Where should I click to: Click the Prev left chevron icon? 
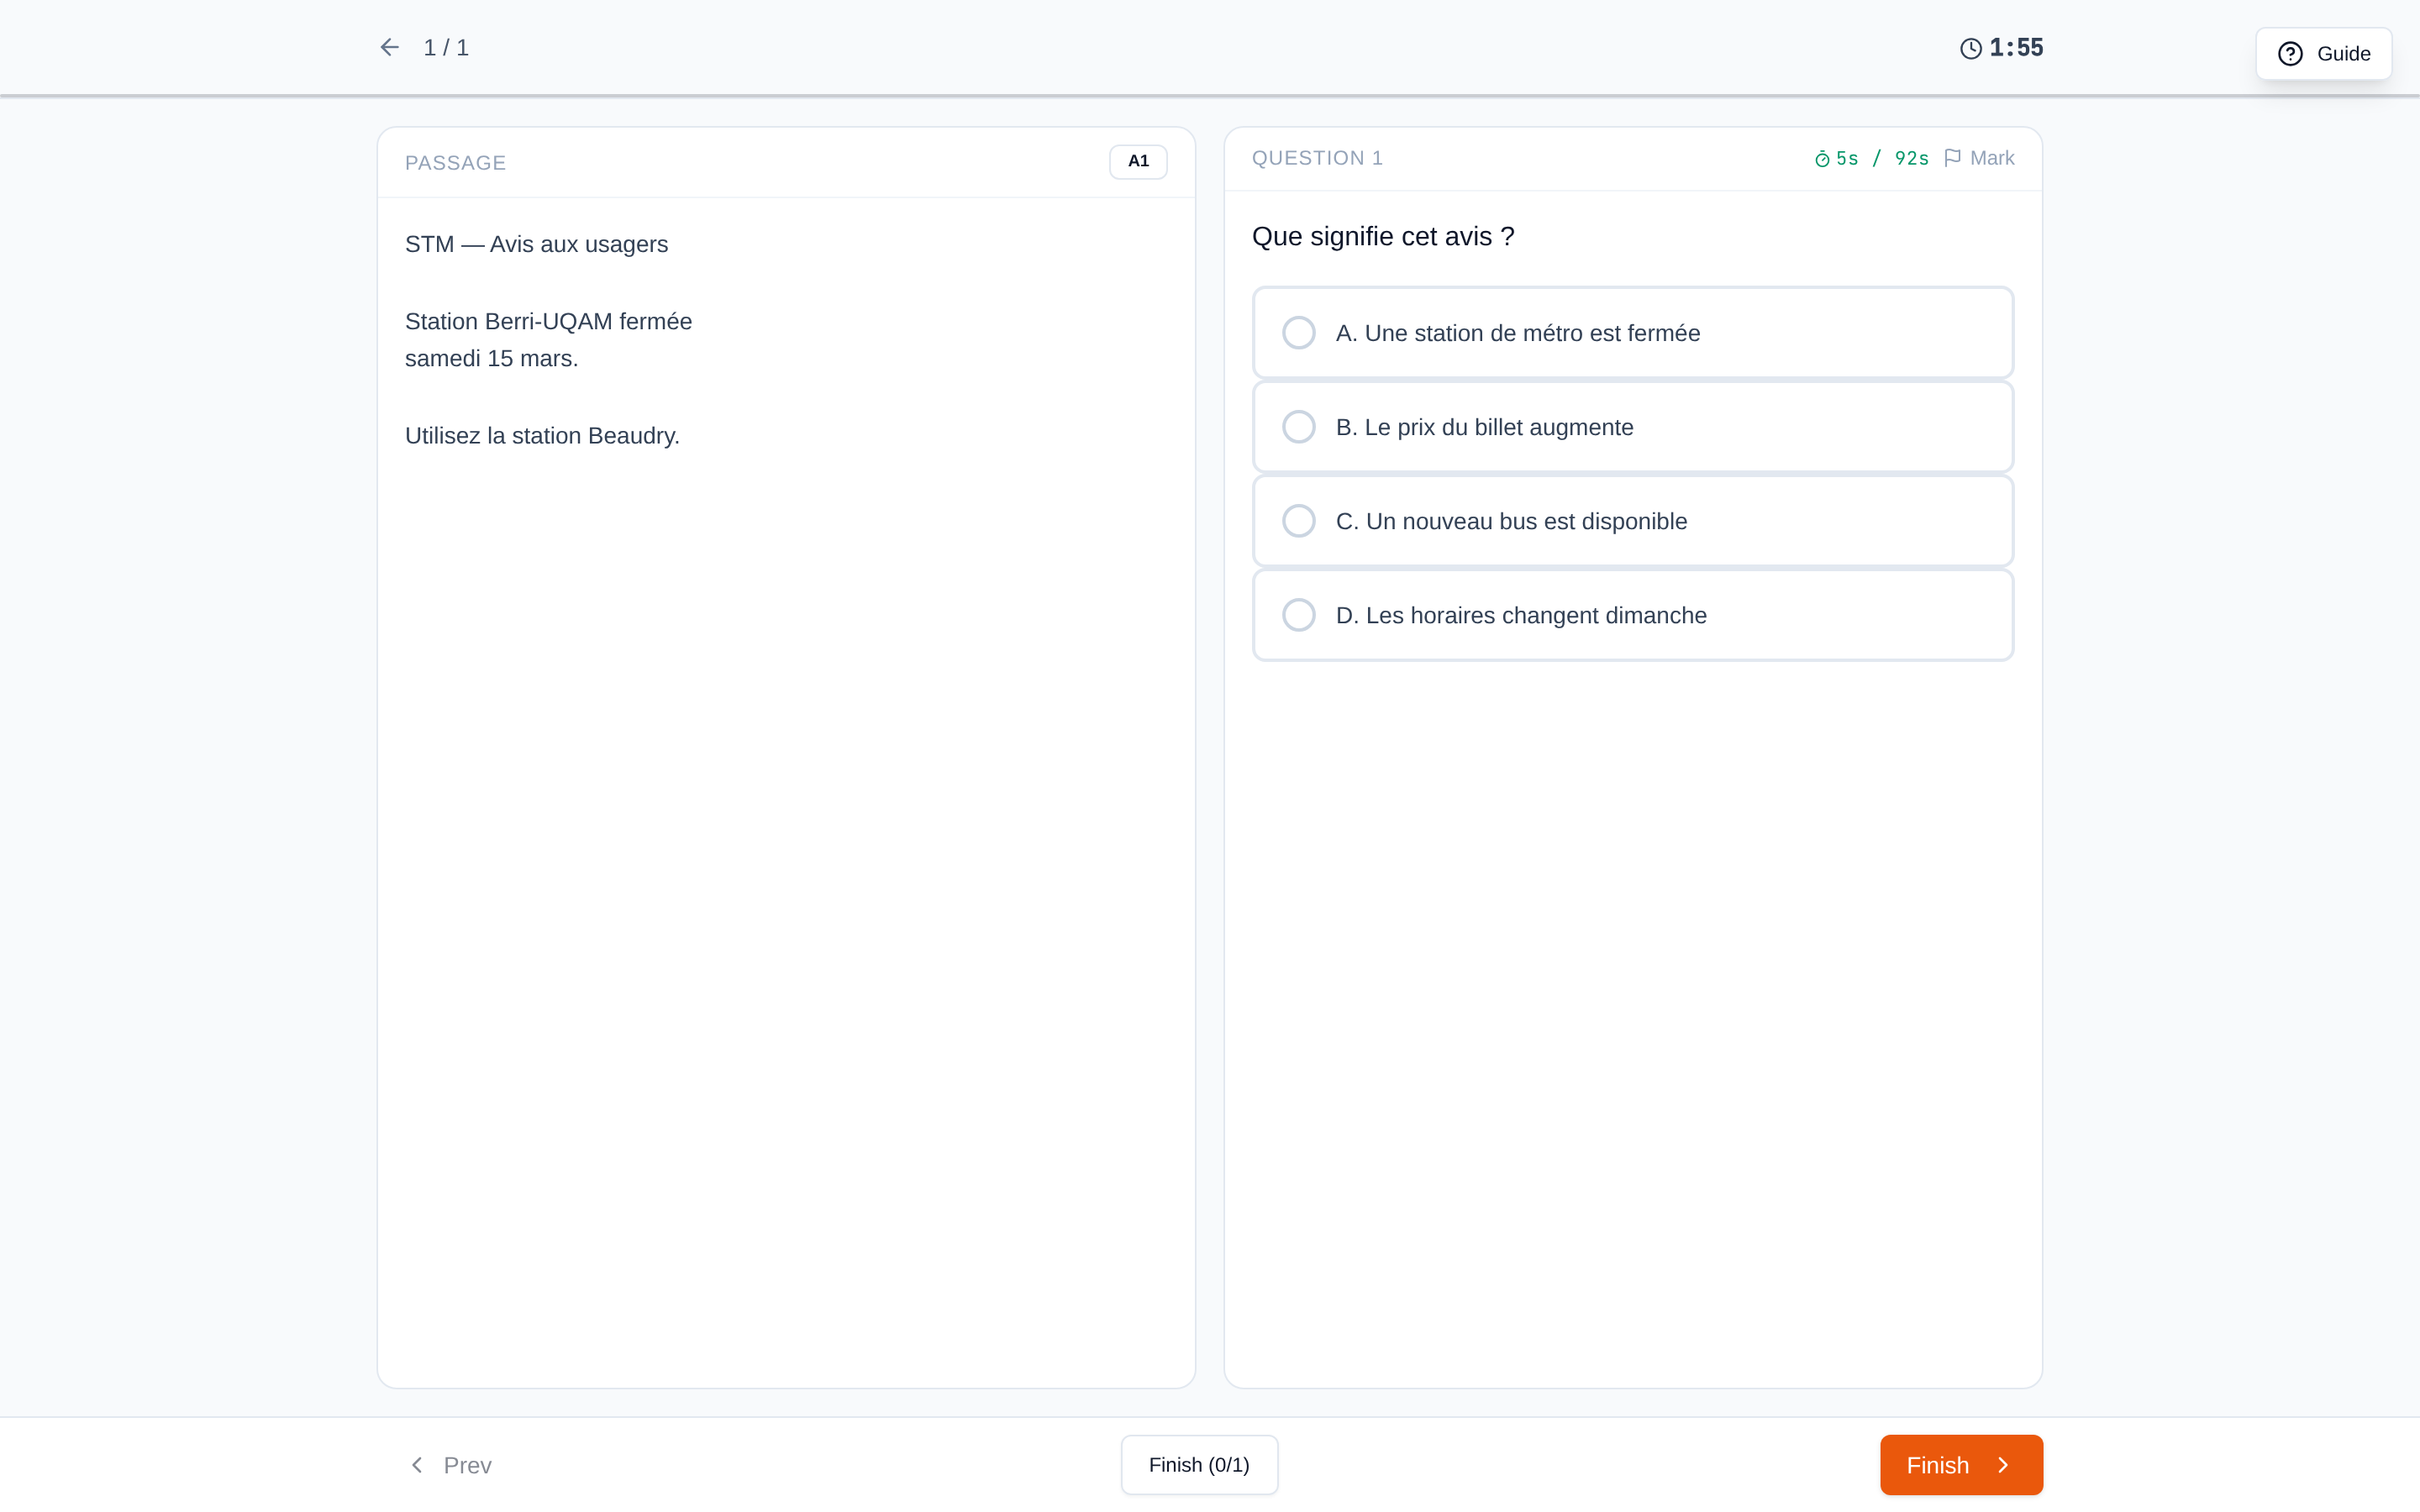click(x=417, y=1465)
